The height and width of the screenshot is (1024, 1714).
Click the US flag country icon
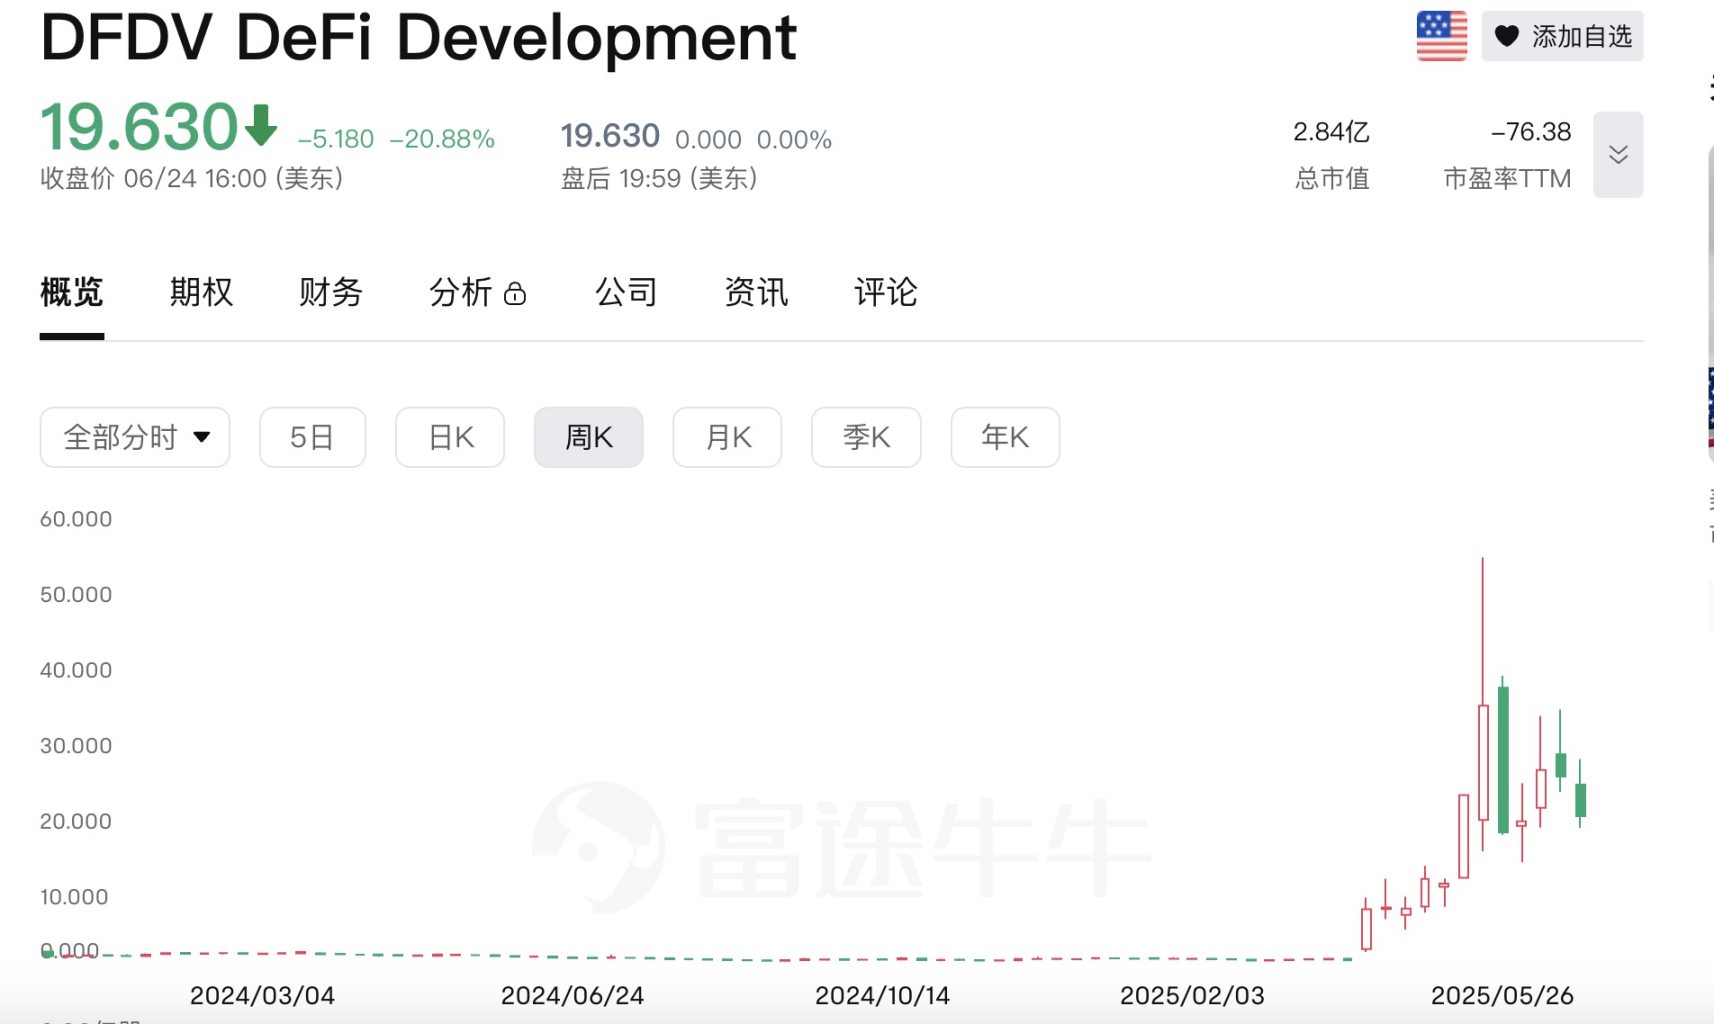(1440, 34)
